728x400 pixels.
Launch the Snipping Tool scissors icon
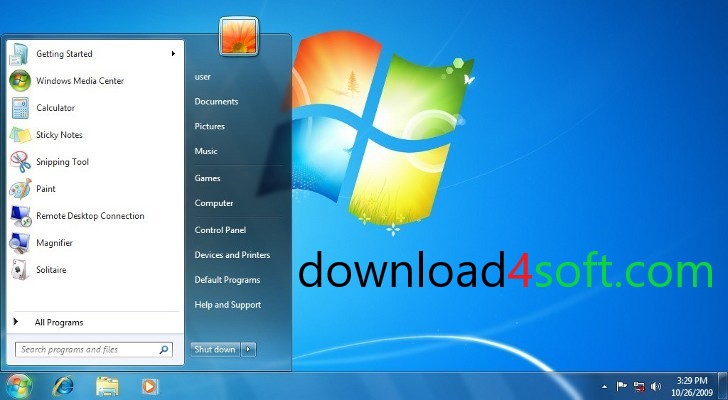[x=20, y=162]
